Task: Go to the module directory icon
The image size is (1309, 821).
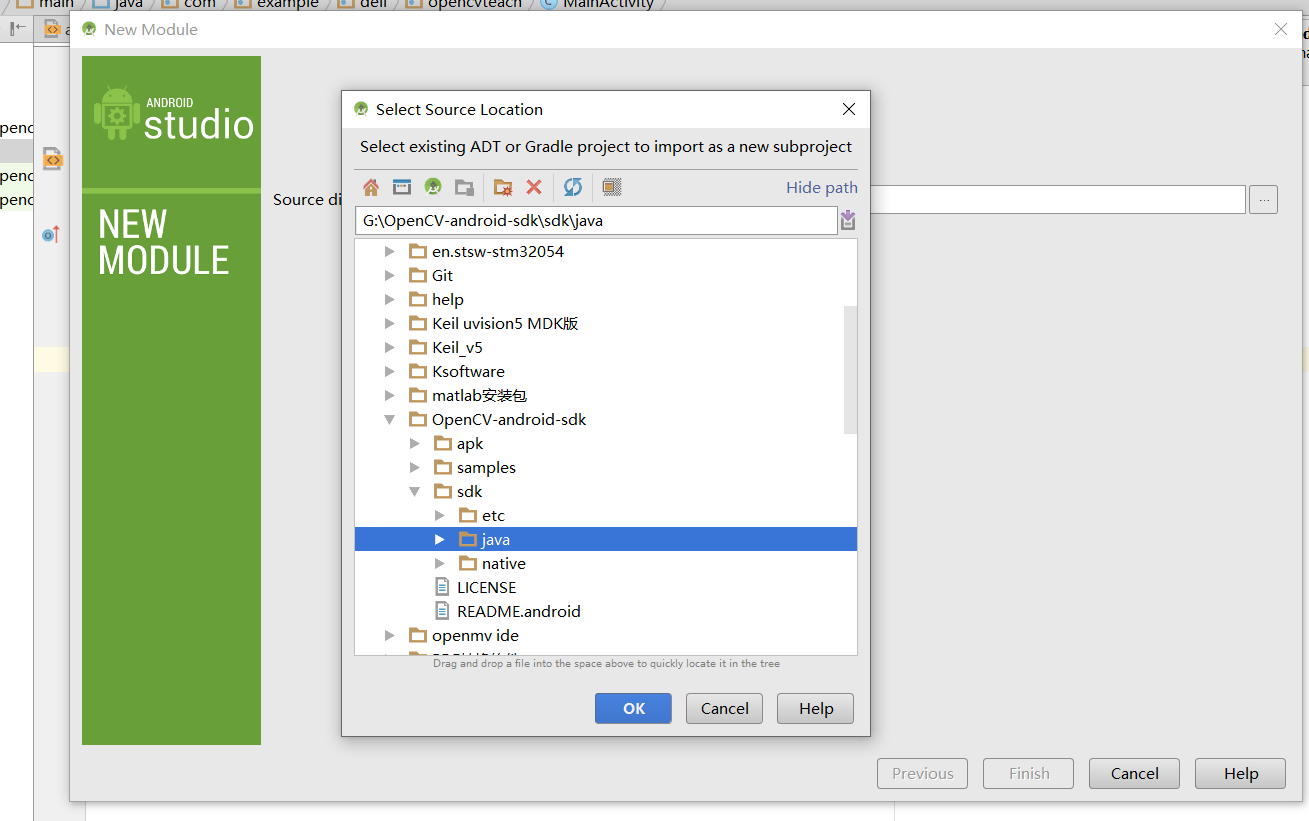Action: [x=464, y=187]
